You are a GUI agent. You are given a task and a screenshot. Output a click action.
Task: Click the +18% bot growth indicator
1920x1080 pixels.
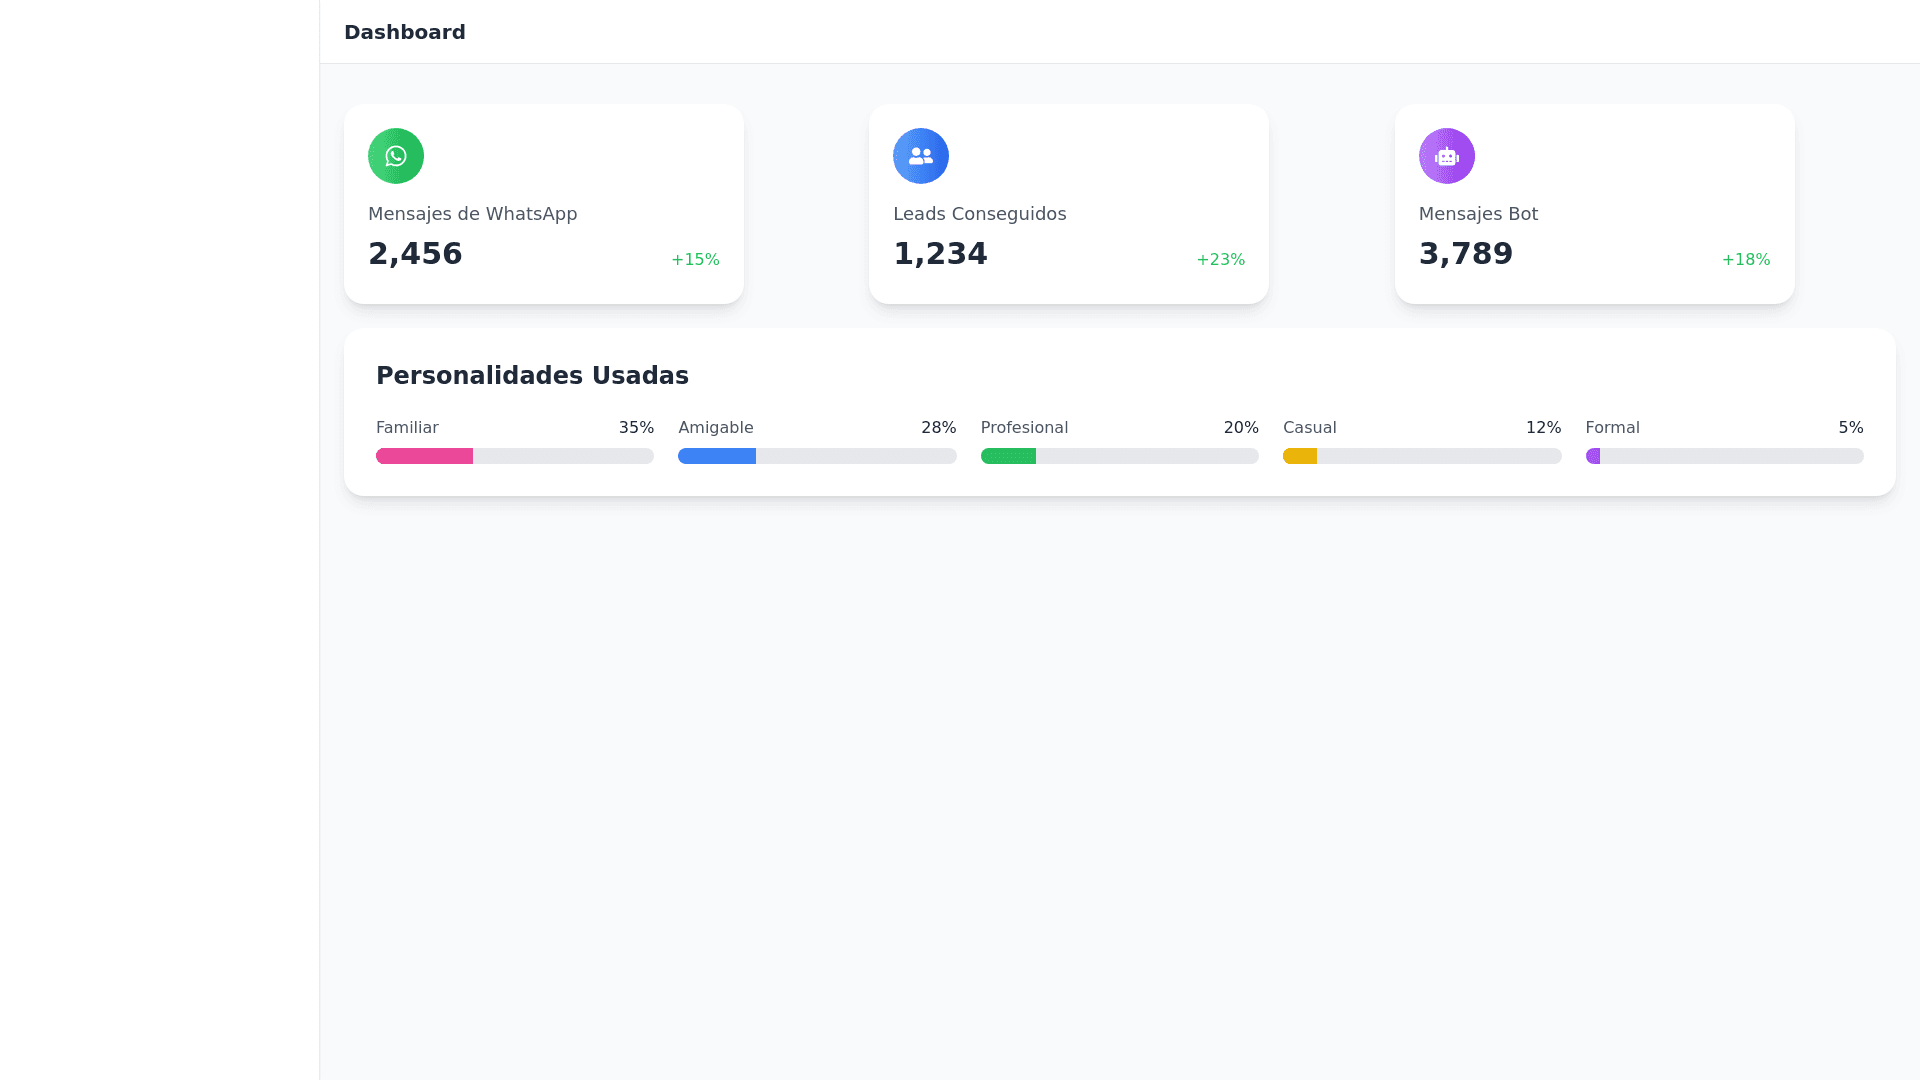[1745, 260]
